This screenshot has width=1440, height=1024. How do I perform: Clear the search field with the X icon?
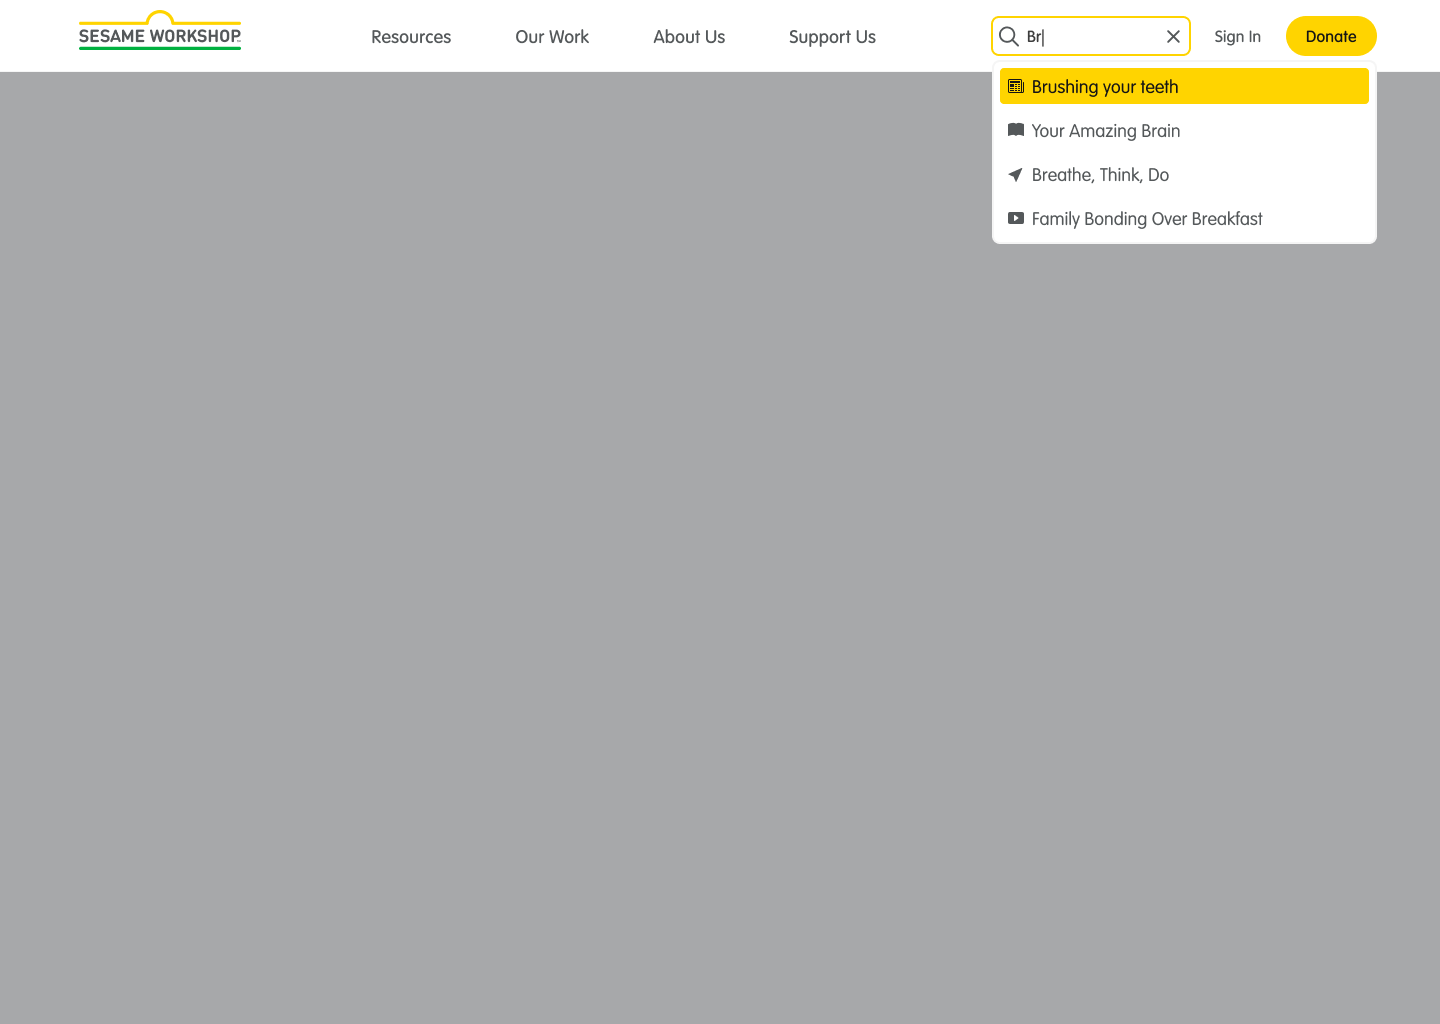tap(1172, 36)
